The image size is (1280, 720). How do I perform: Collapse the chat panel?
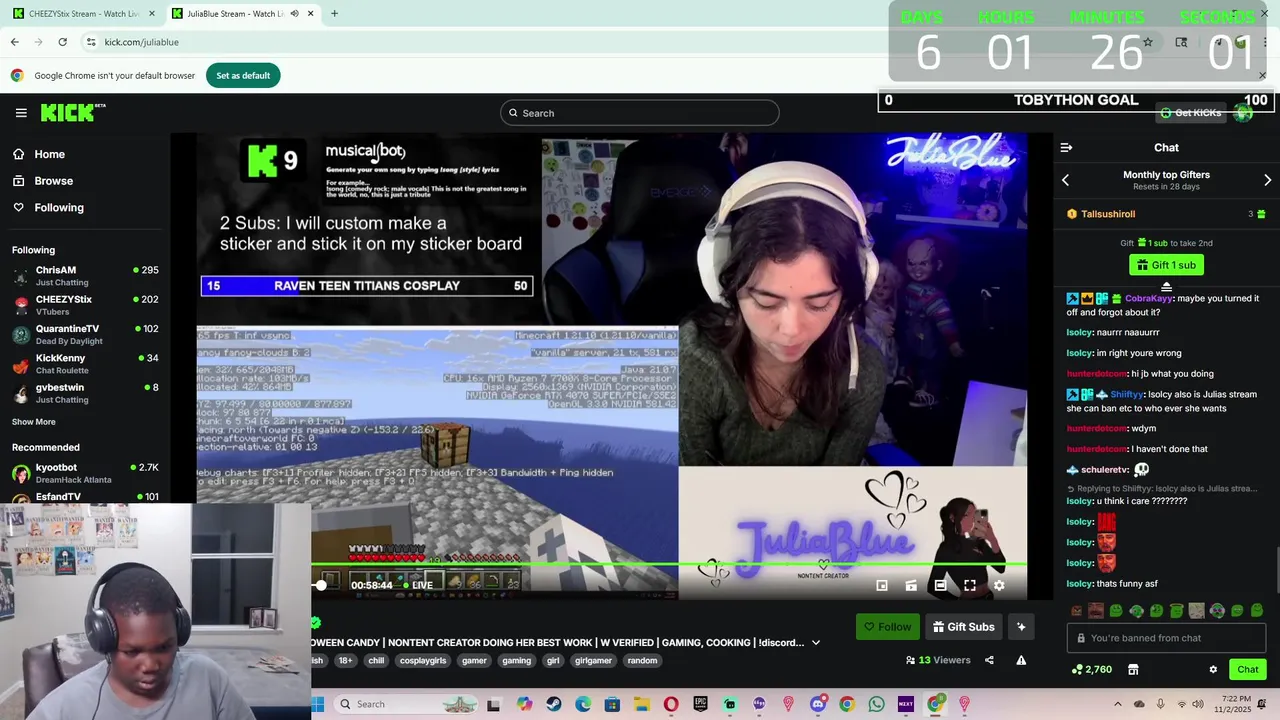pyautogui.click(x=1066, y=148)
